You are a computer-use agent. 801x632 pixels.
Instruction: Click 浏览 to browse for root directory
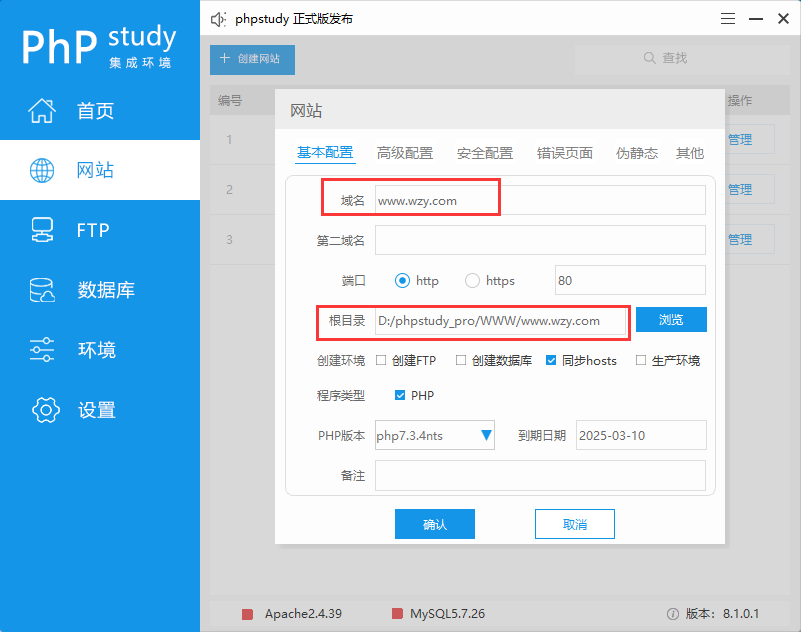pyautogui.click(x=670, y=319)
